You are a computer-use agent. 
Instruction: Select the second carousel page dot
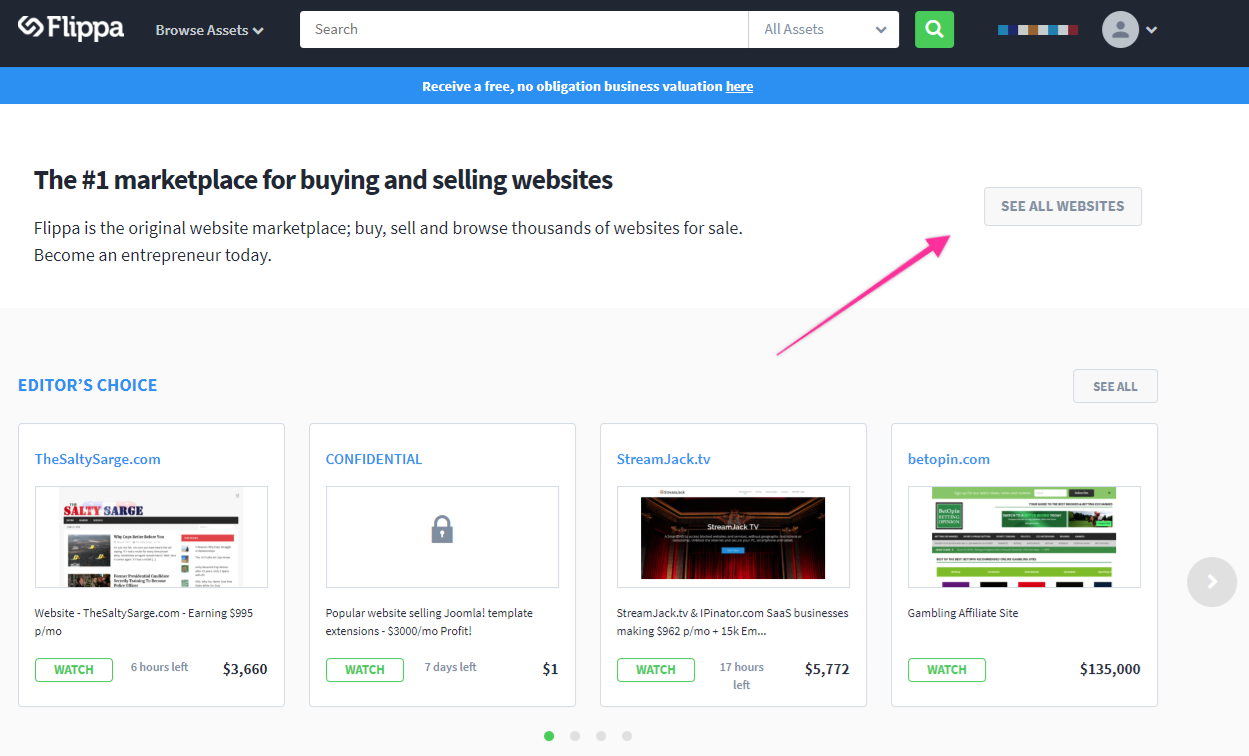575,736
